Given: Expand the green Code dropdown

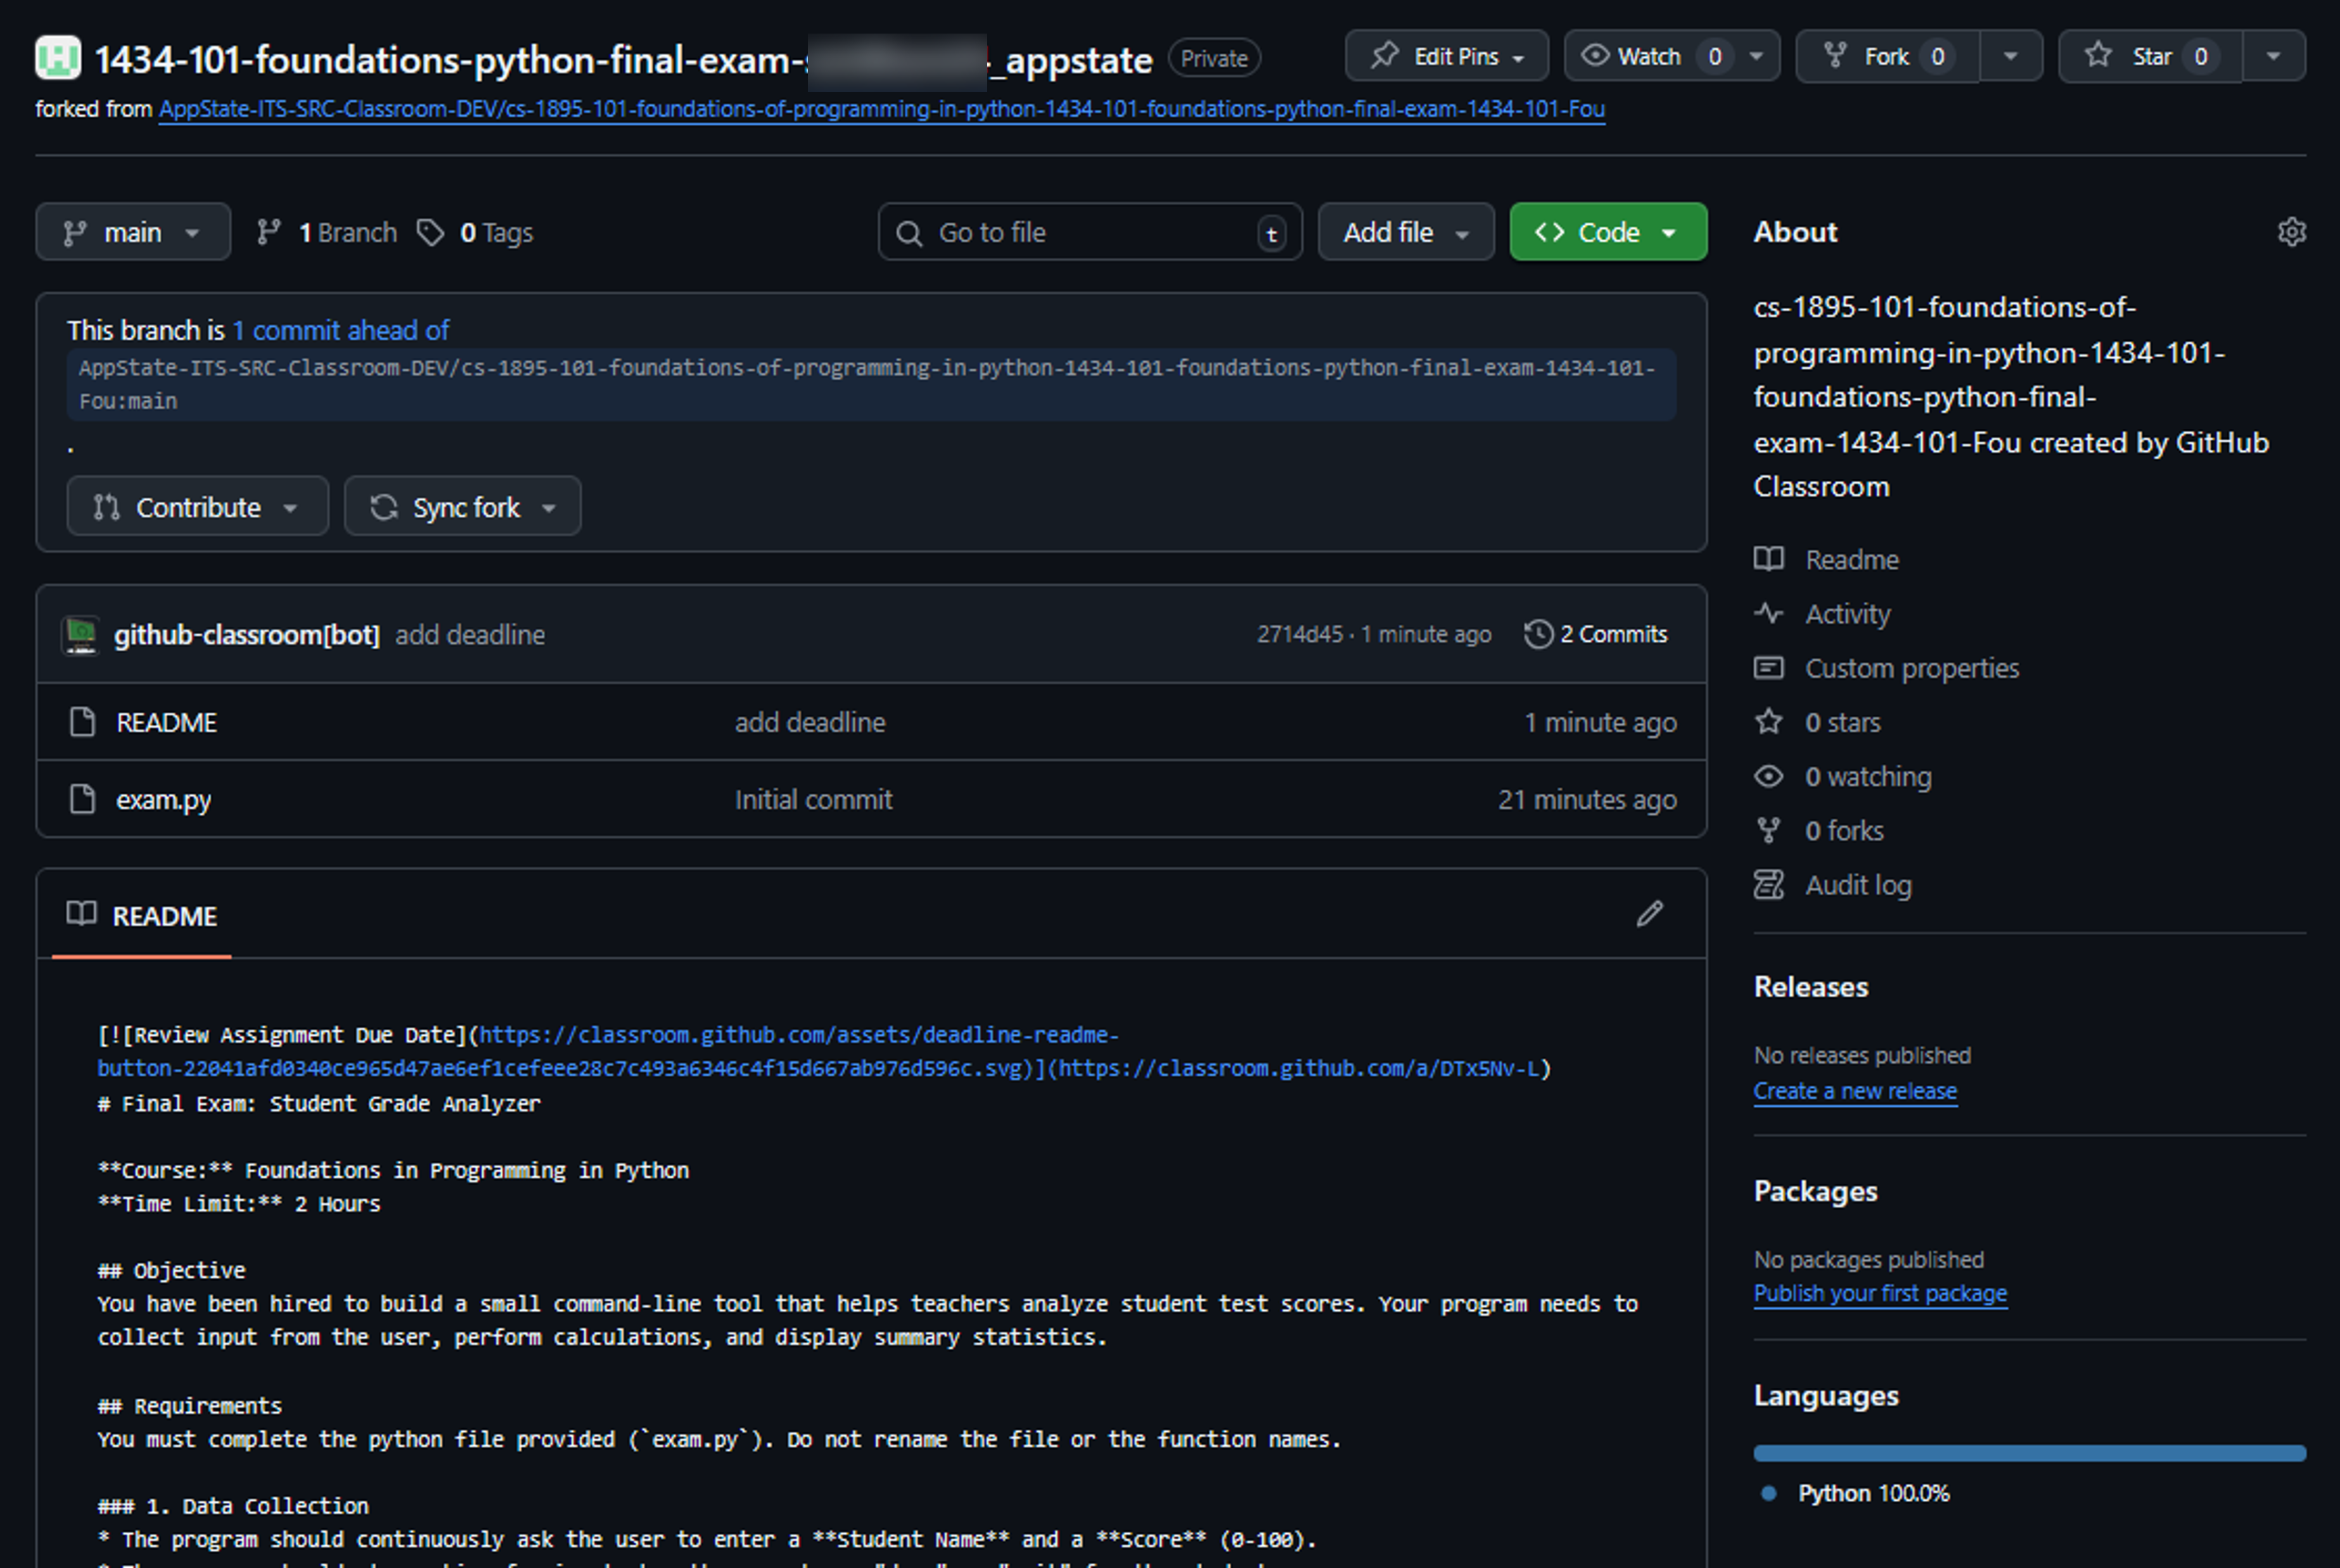Looking at the screenshot, I should coord(1607,231).
